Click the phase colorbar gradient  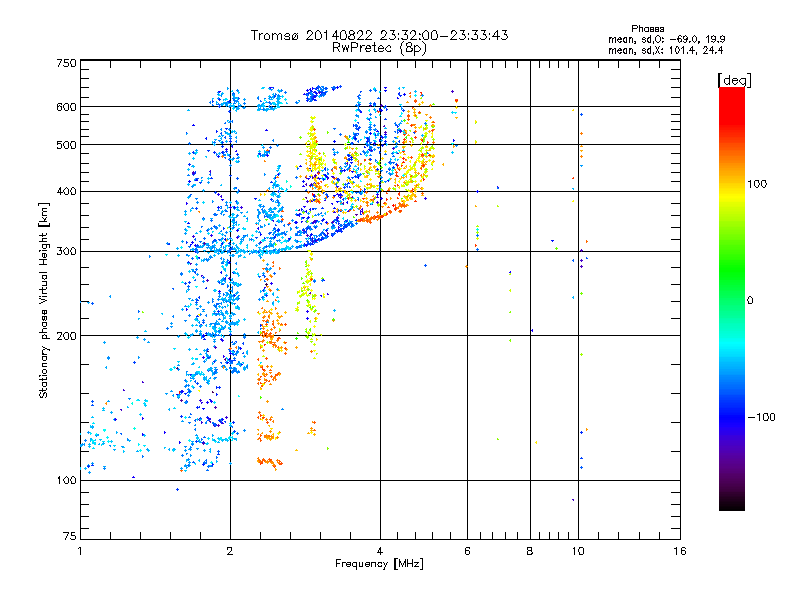732,298
